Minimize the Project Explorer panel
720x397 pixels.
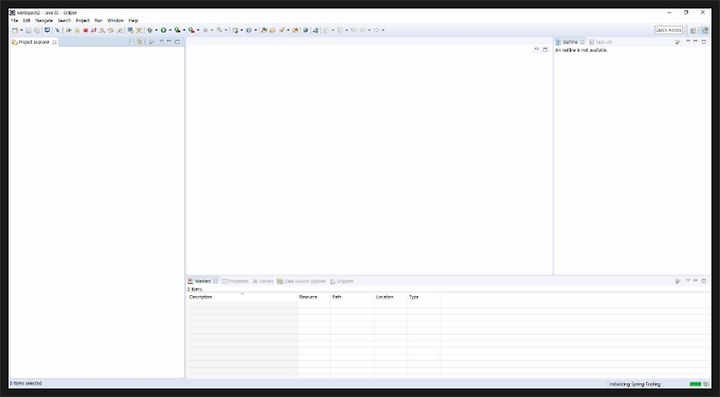click(x=169, y=42)
